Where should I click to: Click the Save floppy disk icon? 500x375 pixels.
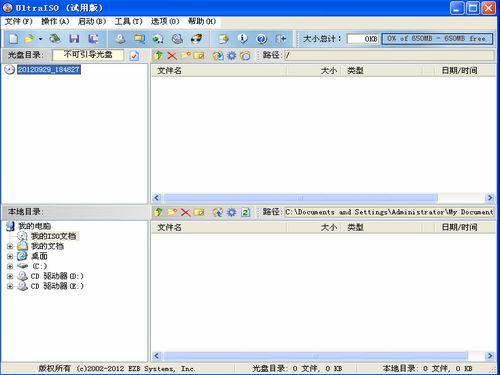pos(74,39)
